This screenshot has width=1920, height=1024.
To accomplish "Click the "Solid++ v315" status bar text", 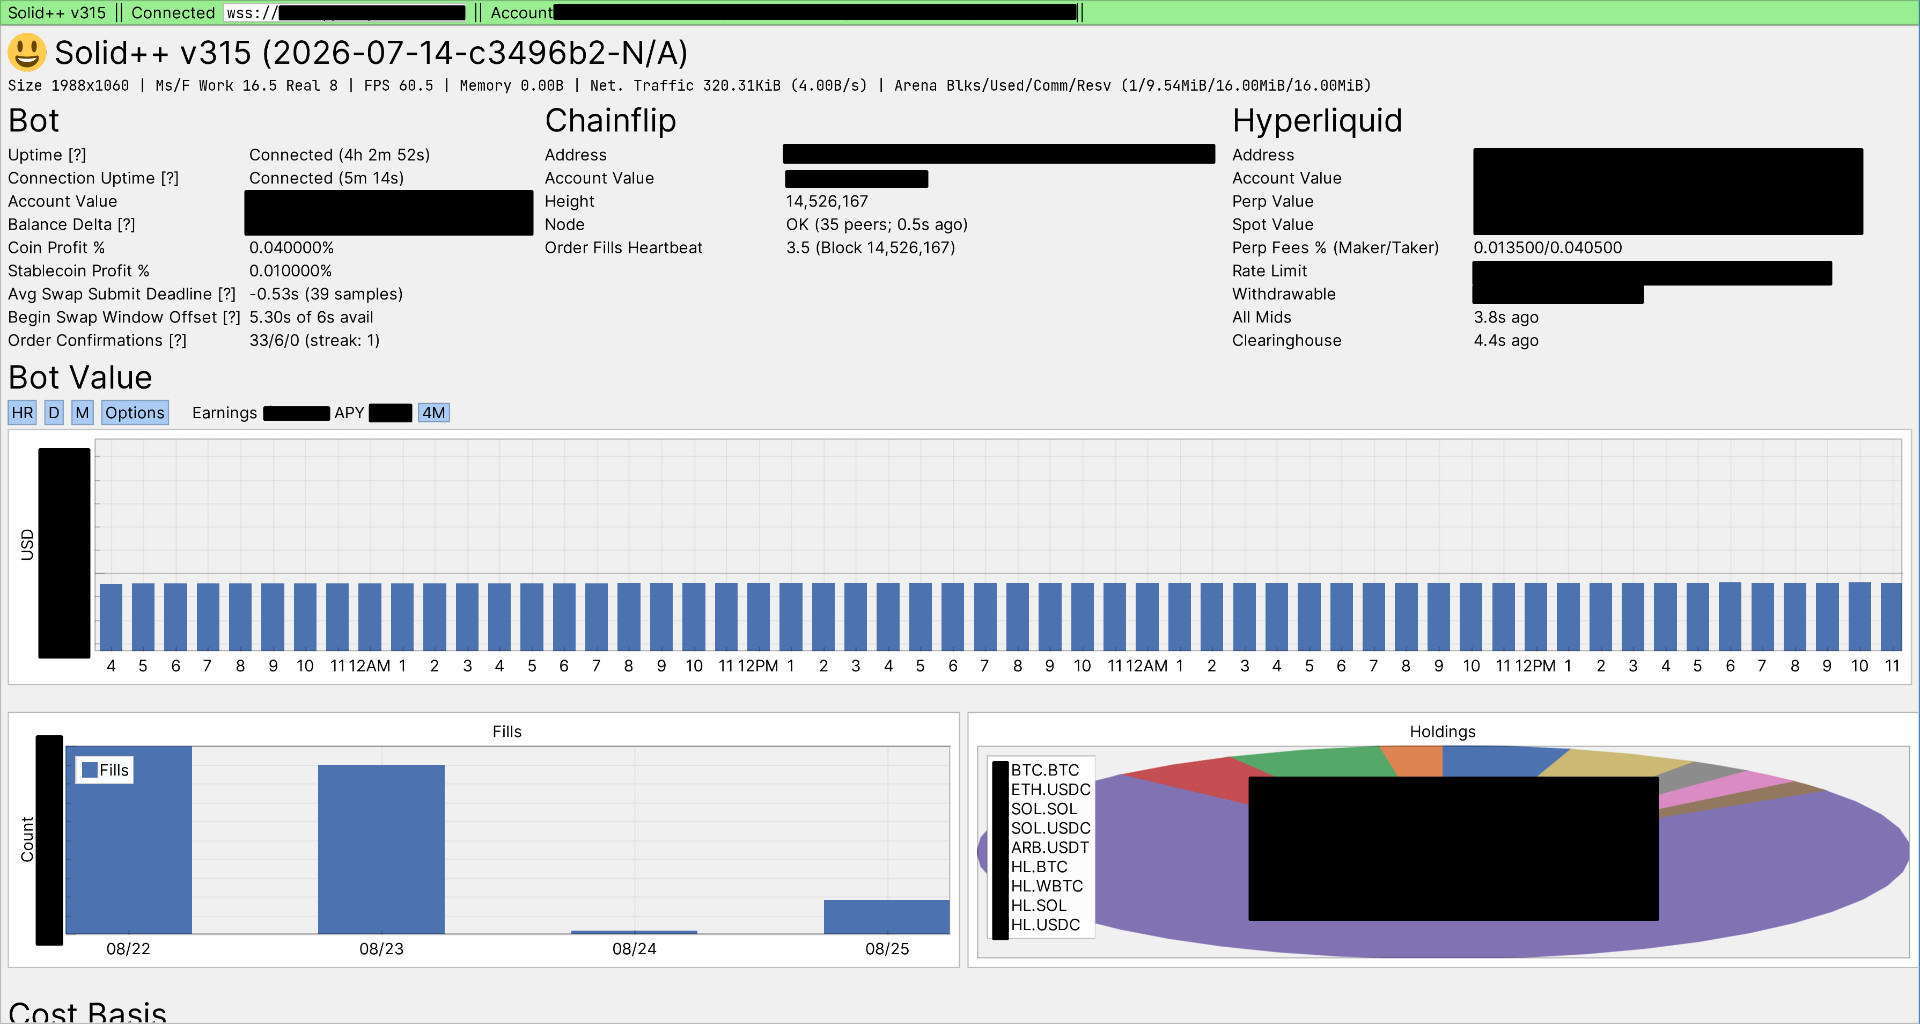I will tap(57, 13).
